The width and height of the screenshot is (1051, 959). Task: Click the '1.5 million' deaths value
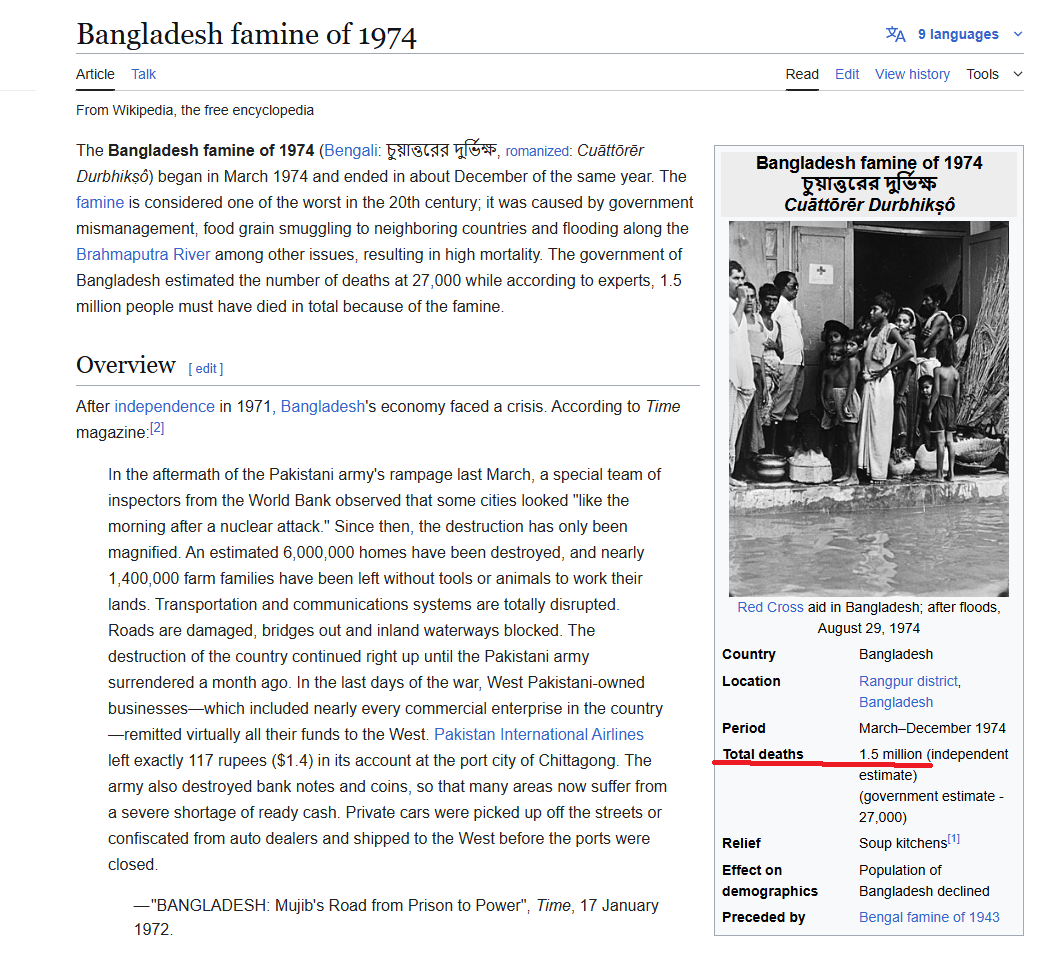890,755
